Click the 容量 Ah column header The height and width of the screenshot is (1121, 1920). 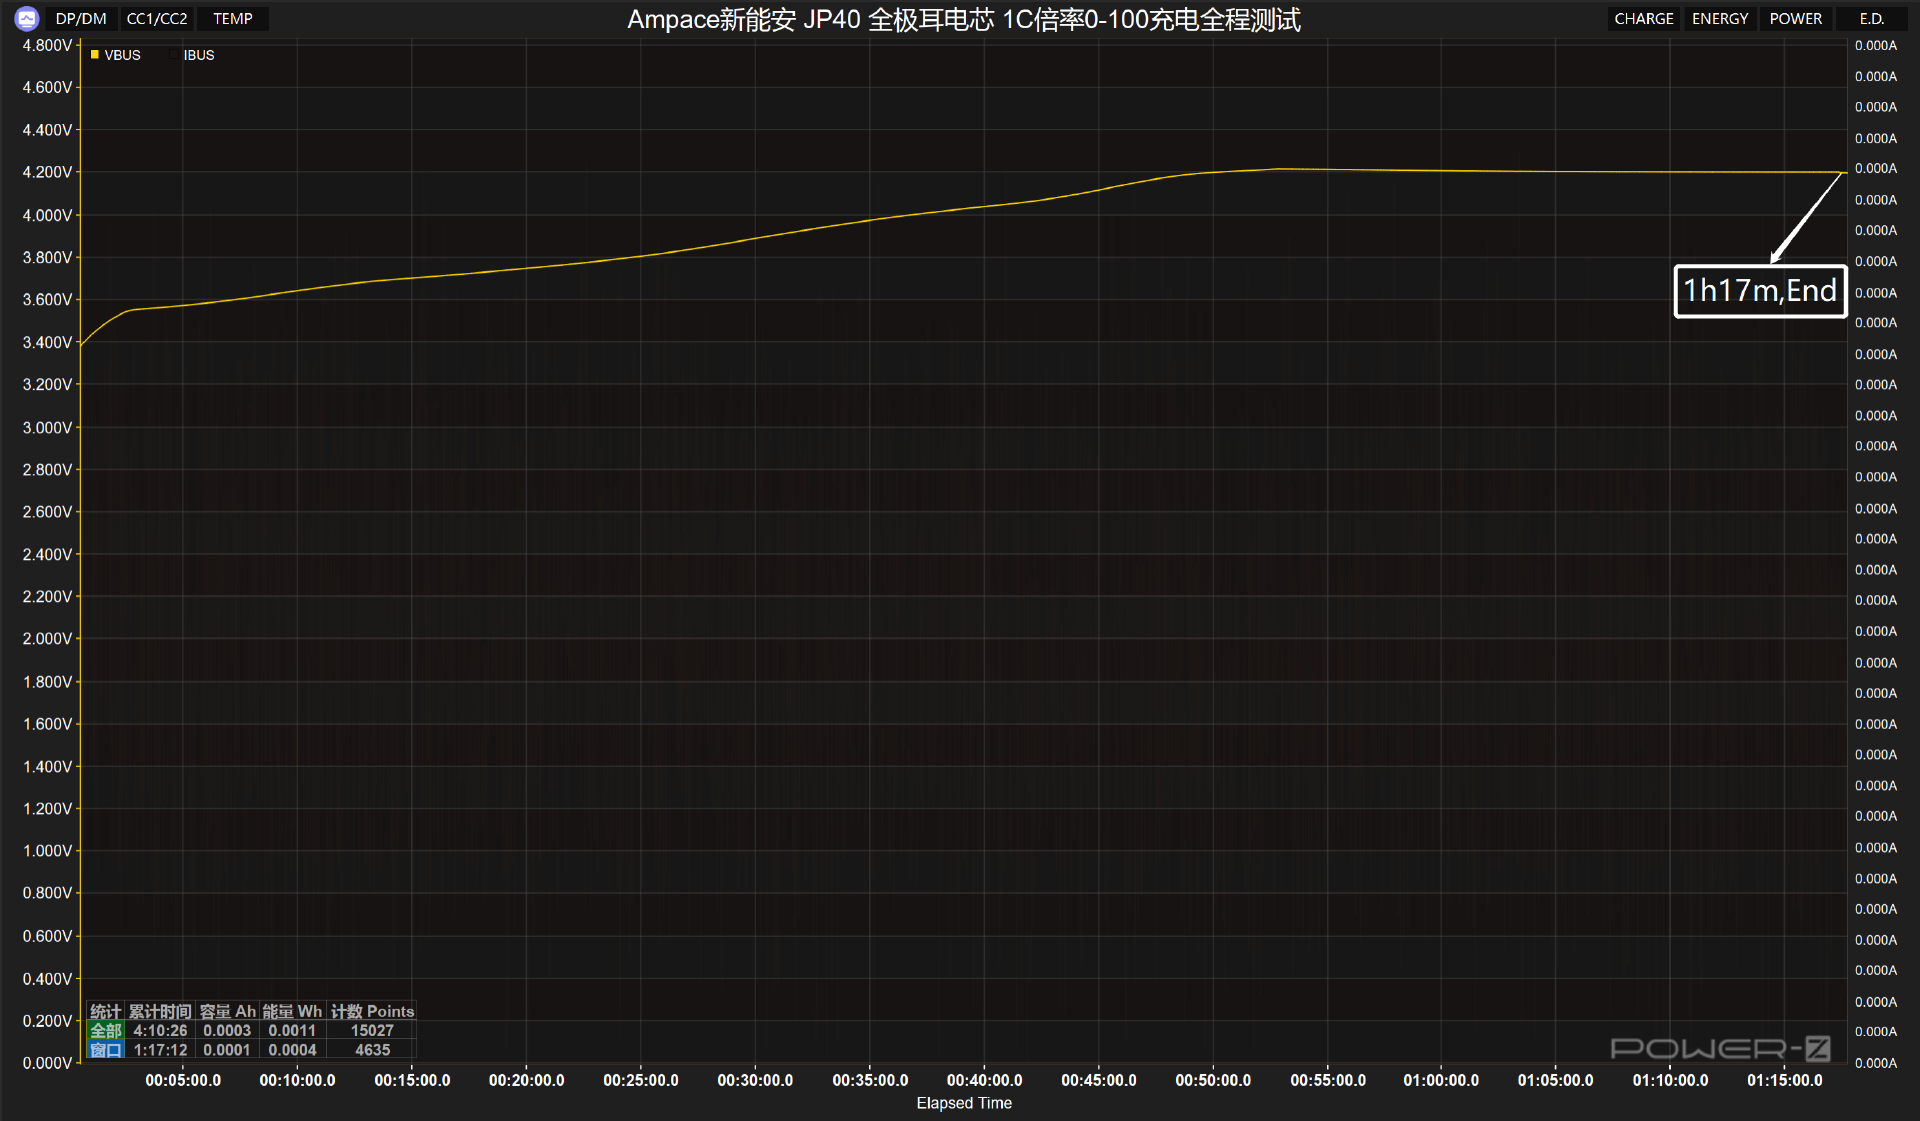pyautogui.click(x=228, y=1011)
